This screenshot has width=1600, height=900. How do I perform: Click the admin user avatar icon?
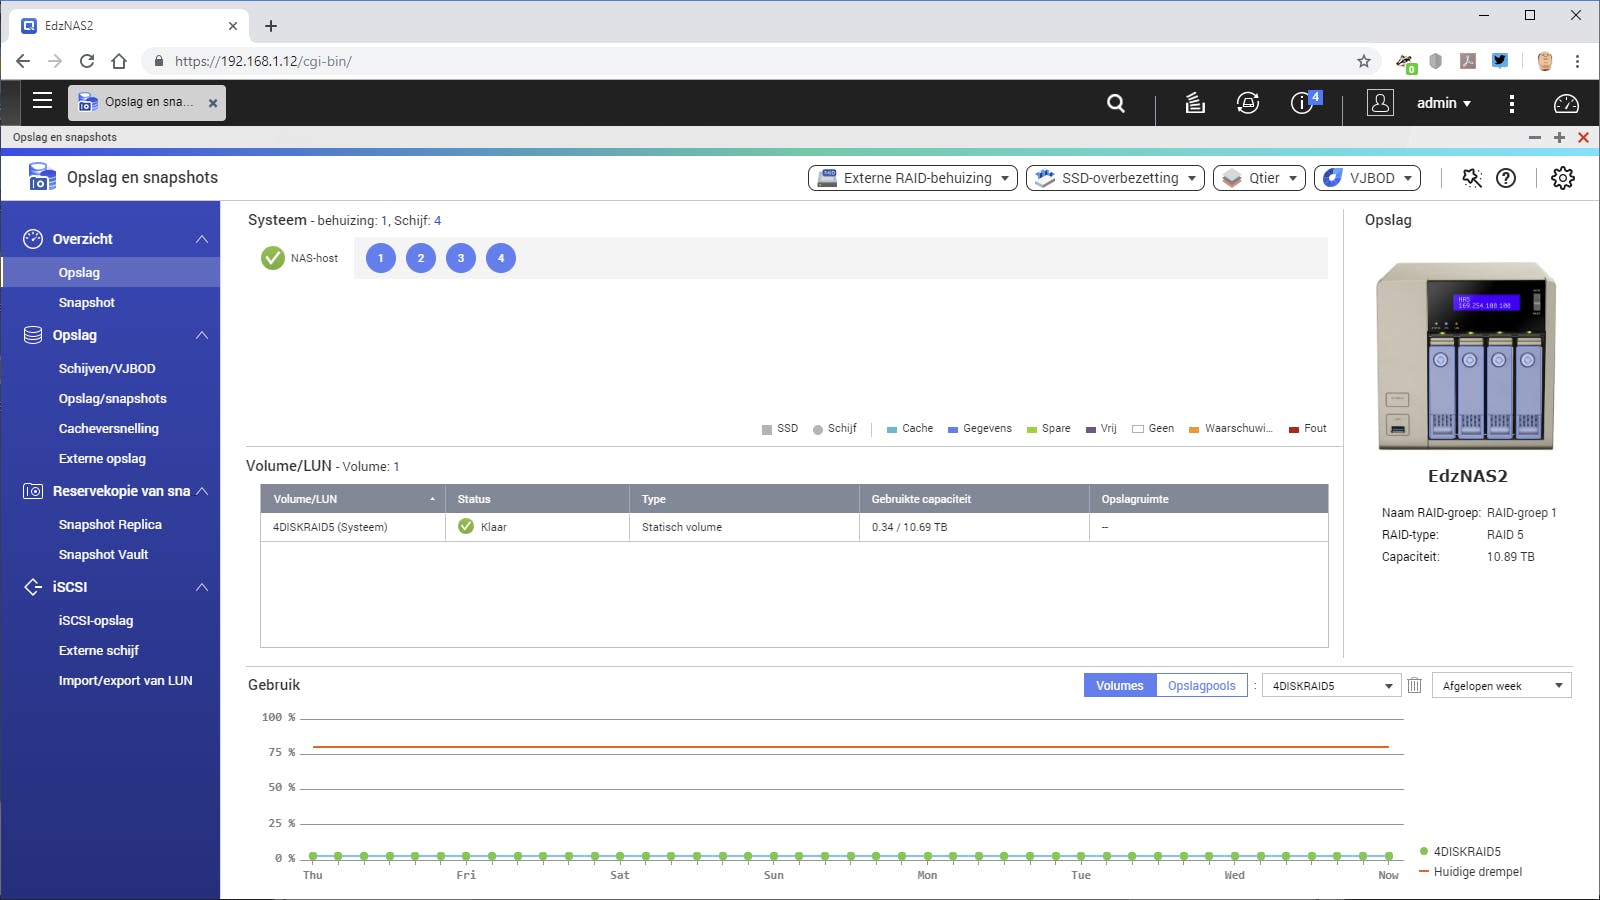[x=1380, y=103]
